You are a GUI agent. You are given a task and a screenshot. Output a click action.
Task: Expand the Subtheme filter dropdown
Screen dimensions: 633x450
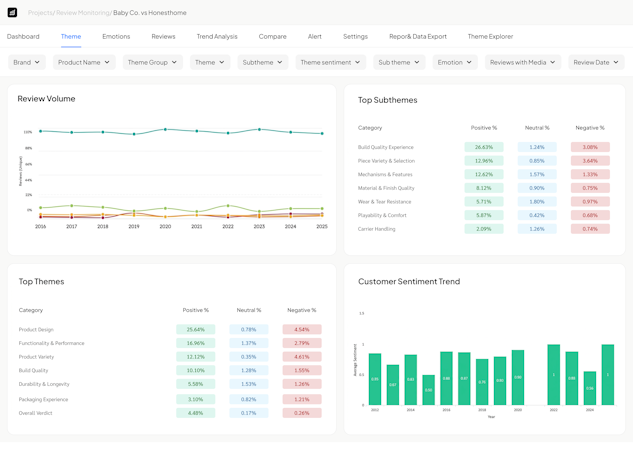(x=263, y=62)
